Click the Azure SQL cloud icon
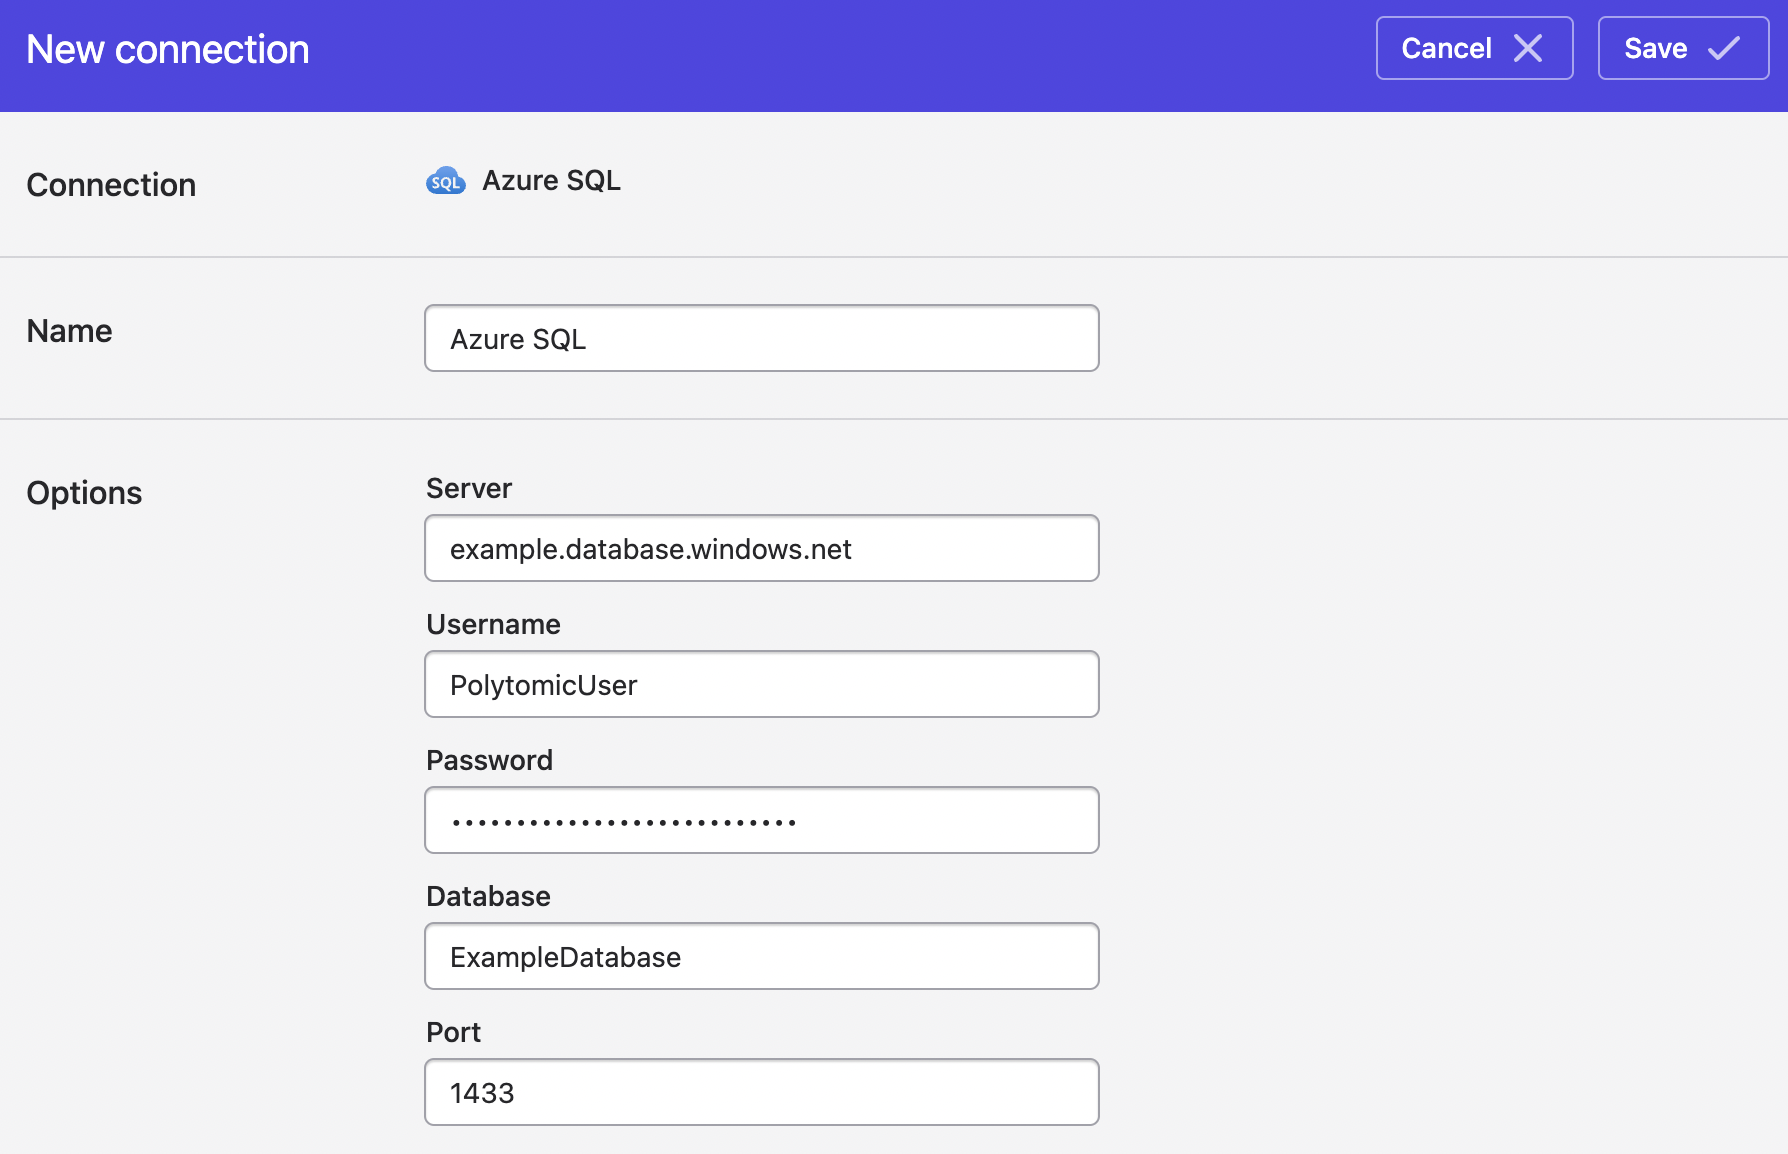This screenshot has height=1154, width=1788. [446, 181]
